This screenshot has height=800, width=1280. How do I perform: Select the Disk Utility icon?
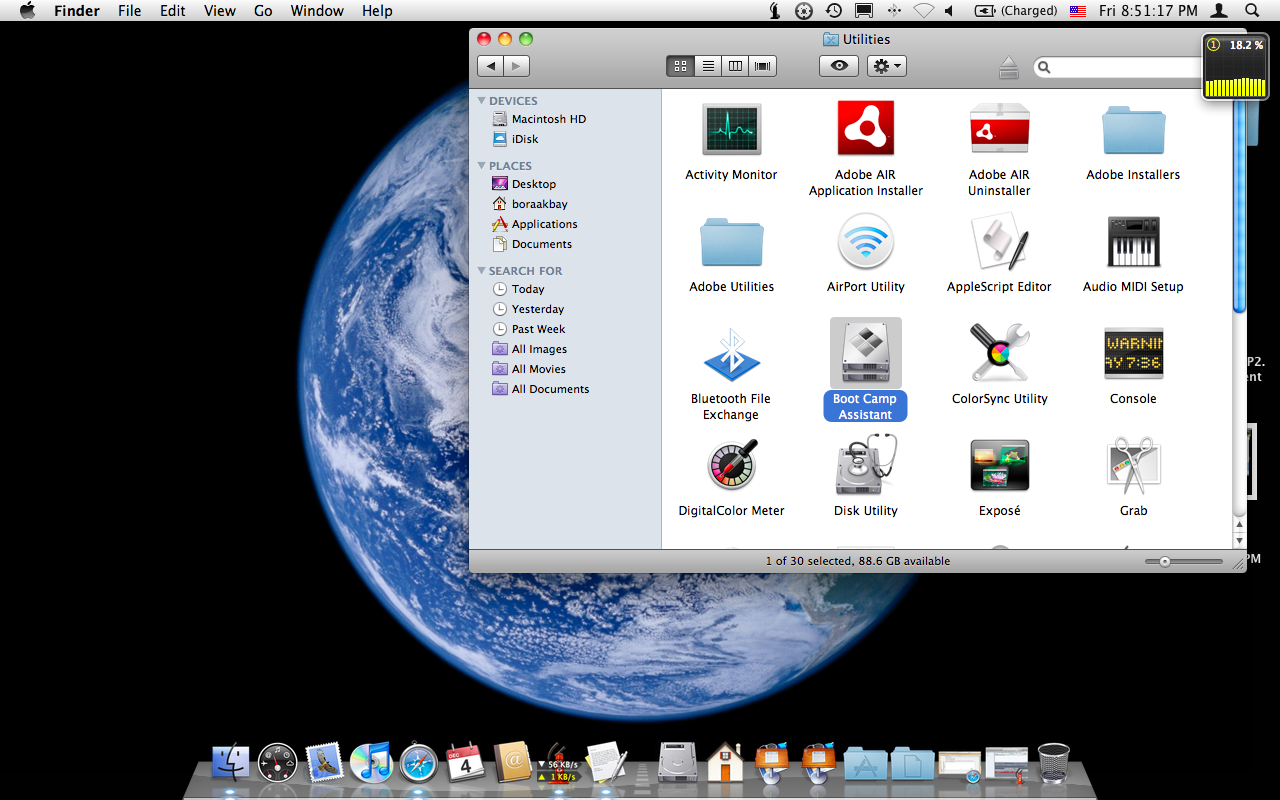click(x=866, y=465)
